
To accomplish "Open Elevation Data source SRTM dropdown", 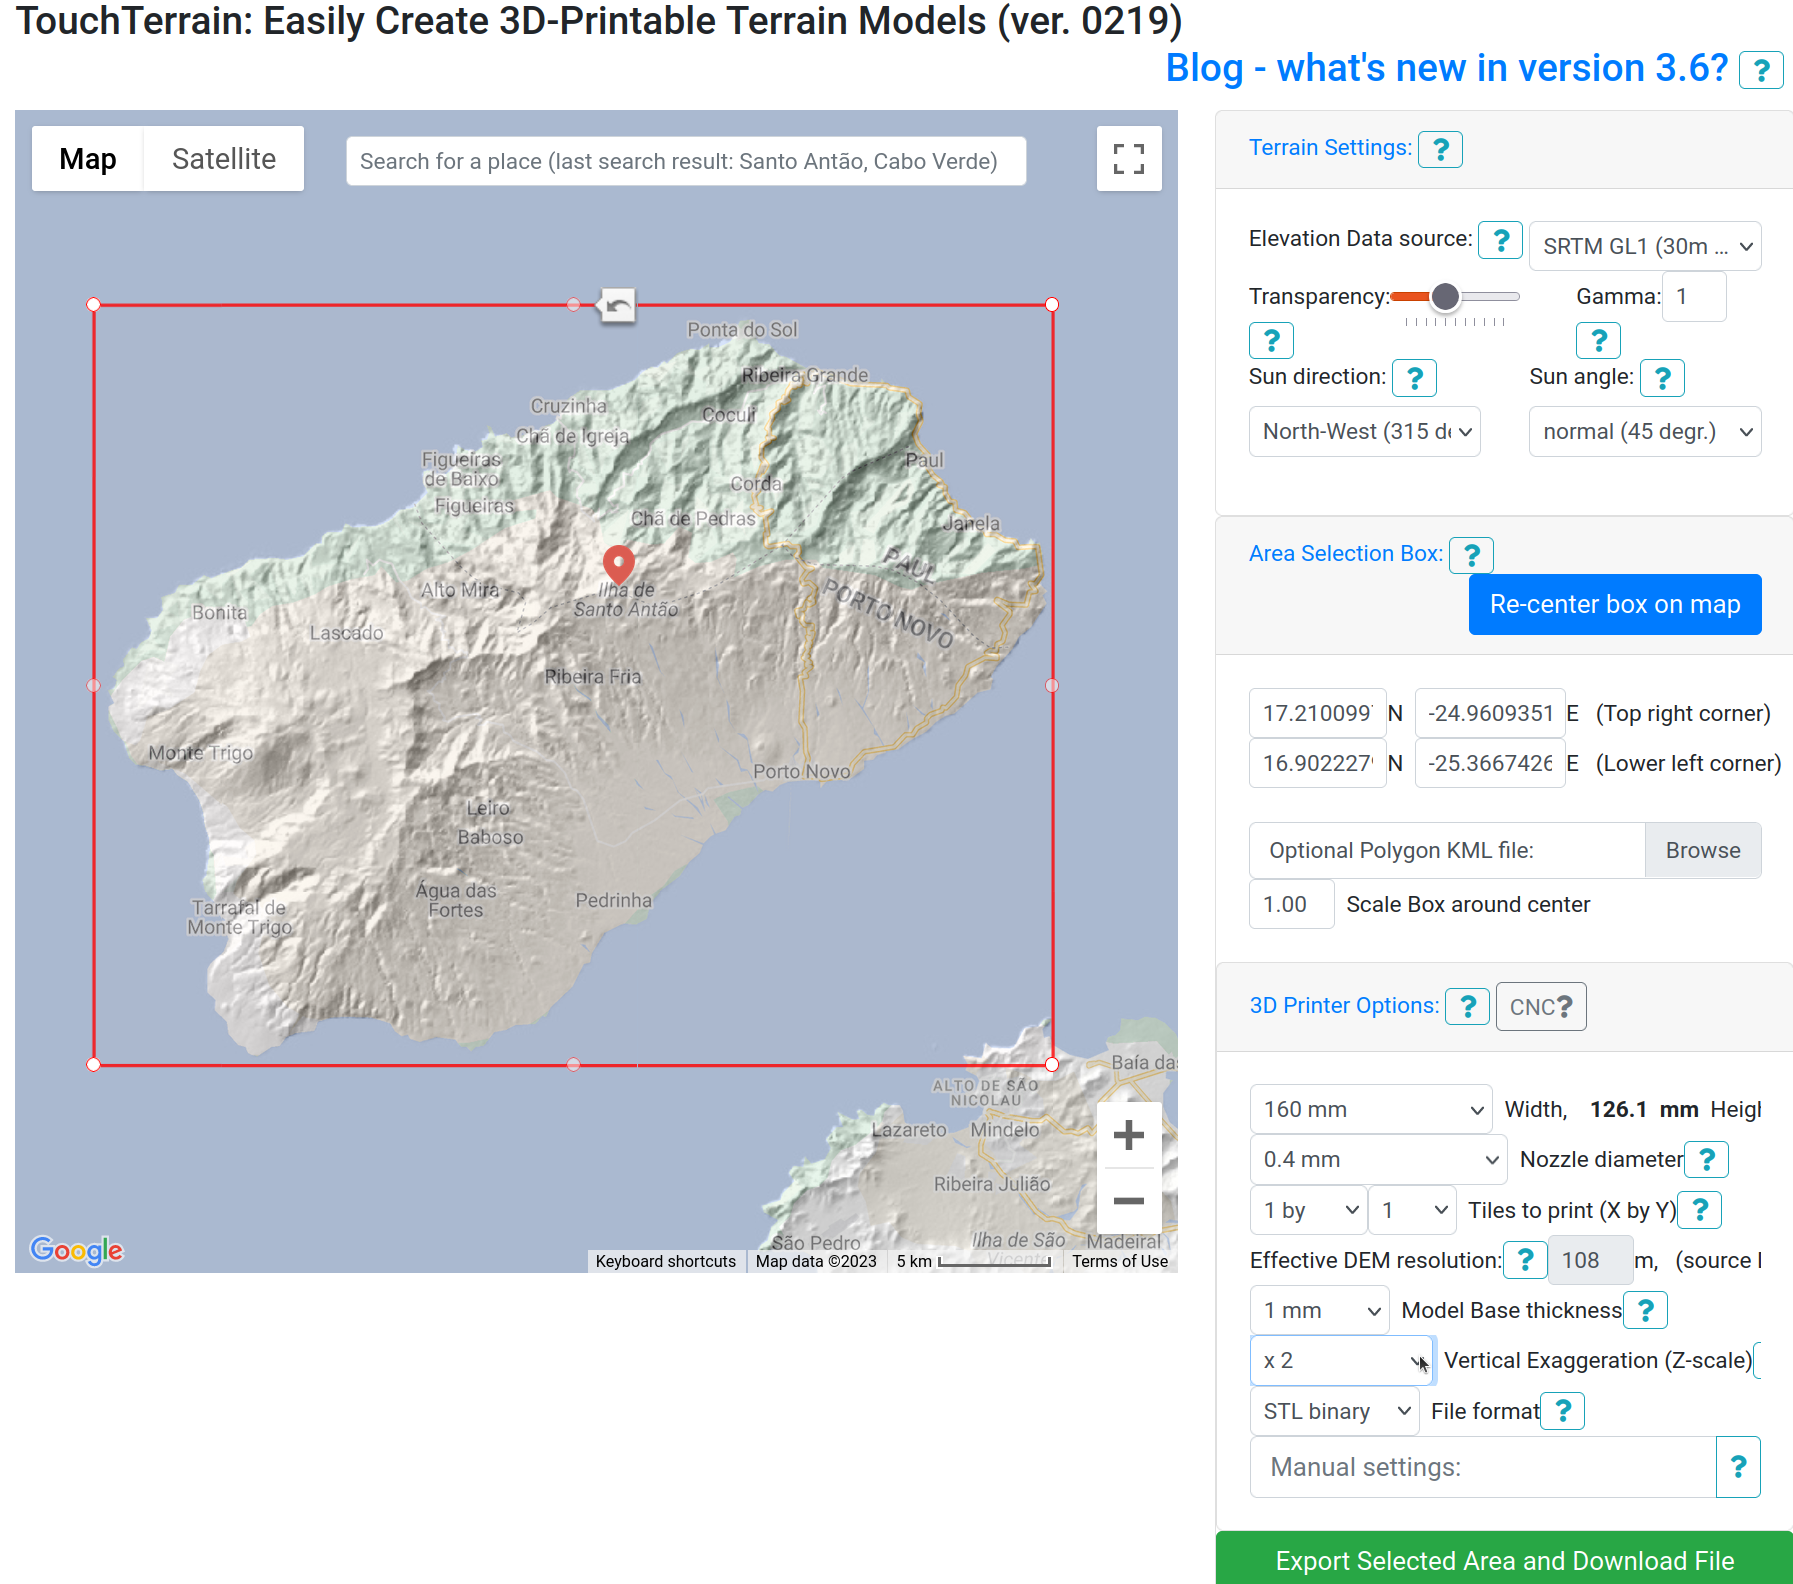I will [1645, 246].
